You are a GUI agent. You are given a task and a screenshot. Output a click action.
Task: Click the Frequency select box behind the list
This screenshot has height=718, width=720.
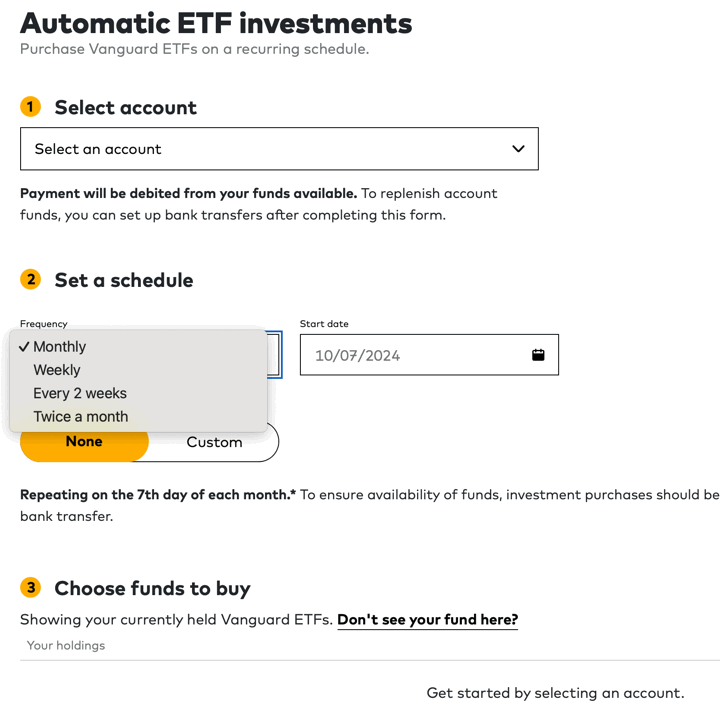(x=275, y=355)
